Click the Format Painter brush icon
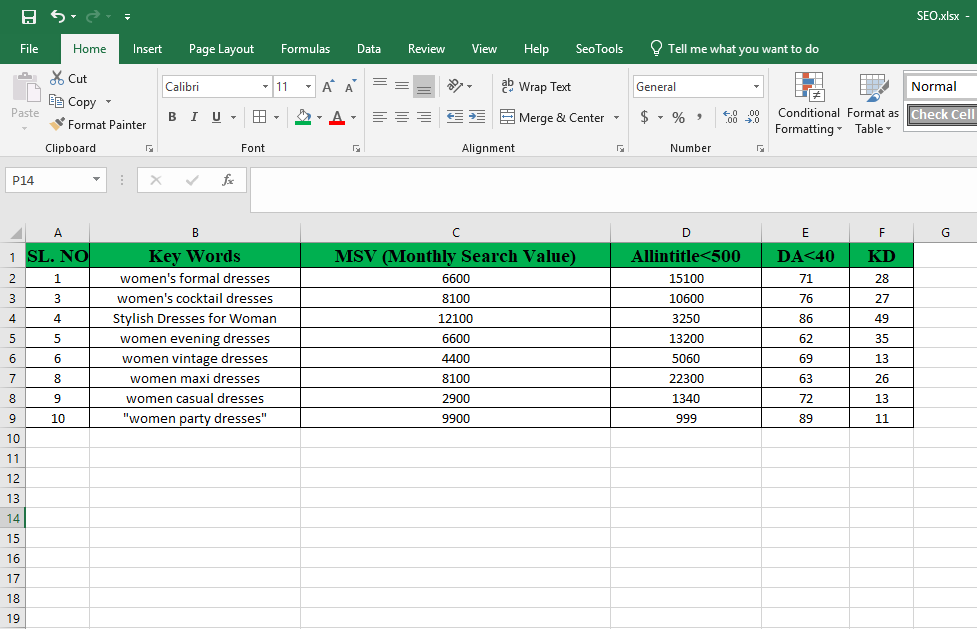 [x=58, y=125]
